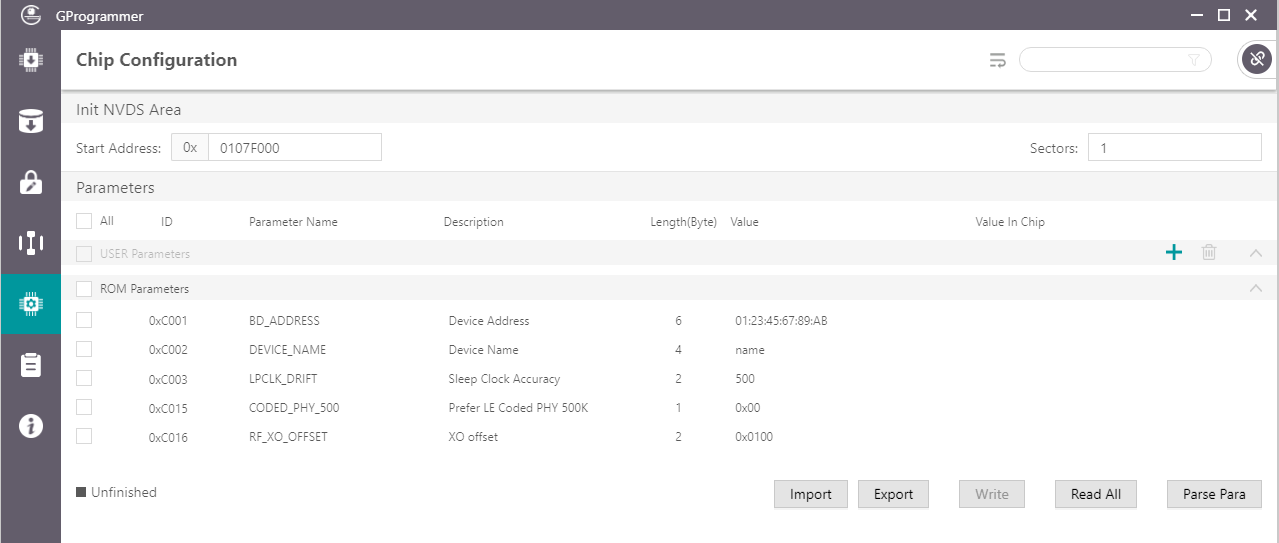Click the Sectors input field
1279x543 pixels.
[1174, 148]
